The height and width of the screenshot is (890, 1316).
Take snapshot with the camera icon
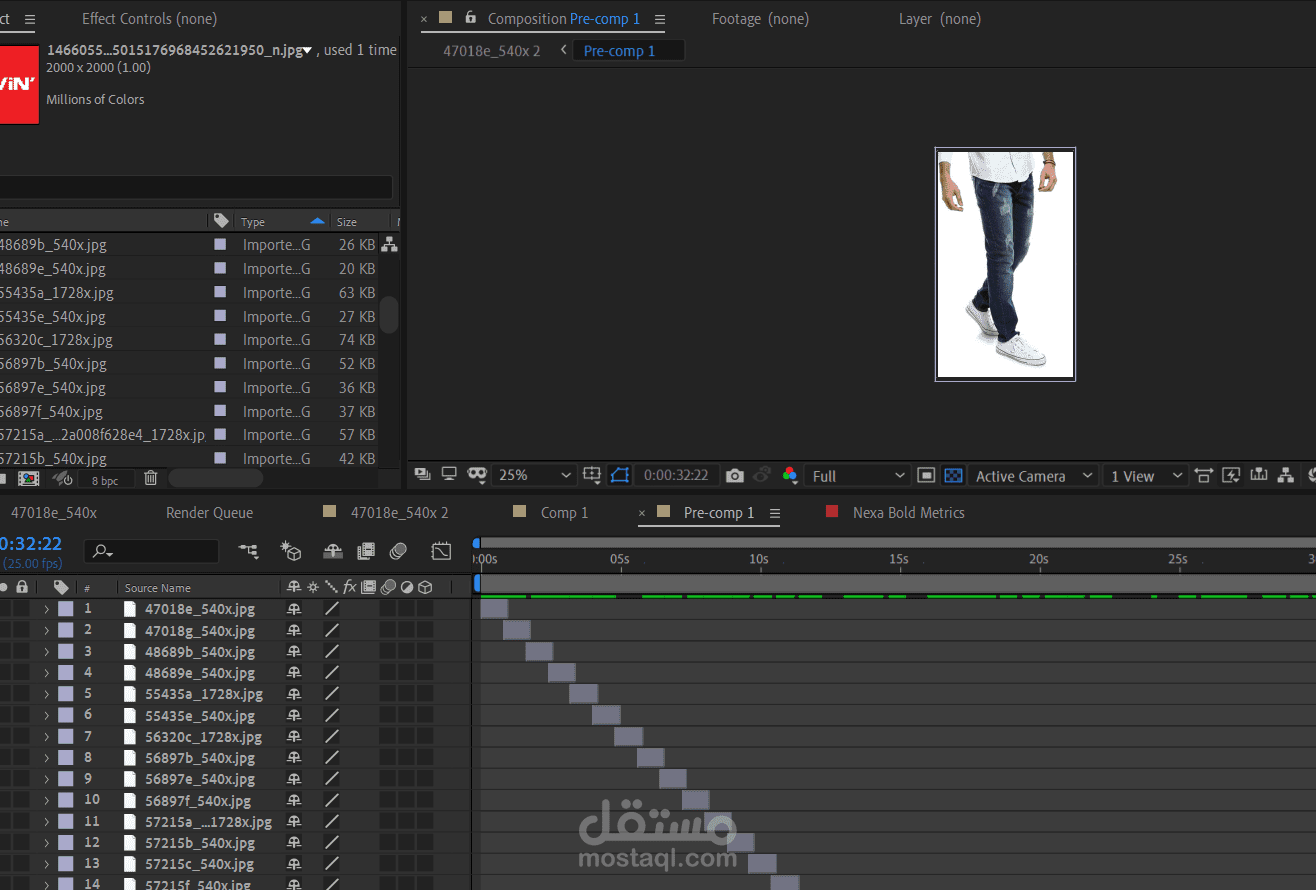tap(735, 476)
